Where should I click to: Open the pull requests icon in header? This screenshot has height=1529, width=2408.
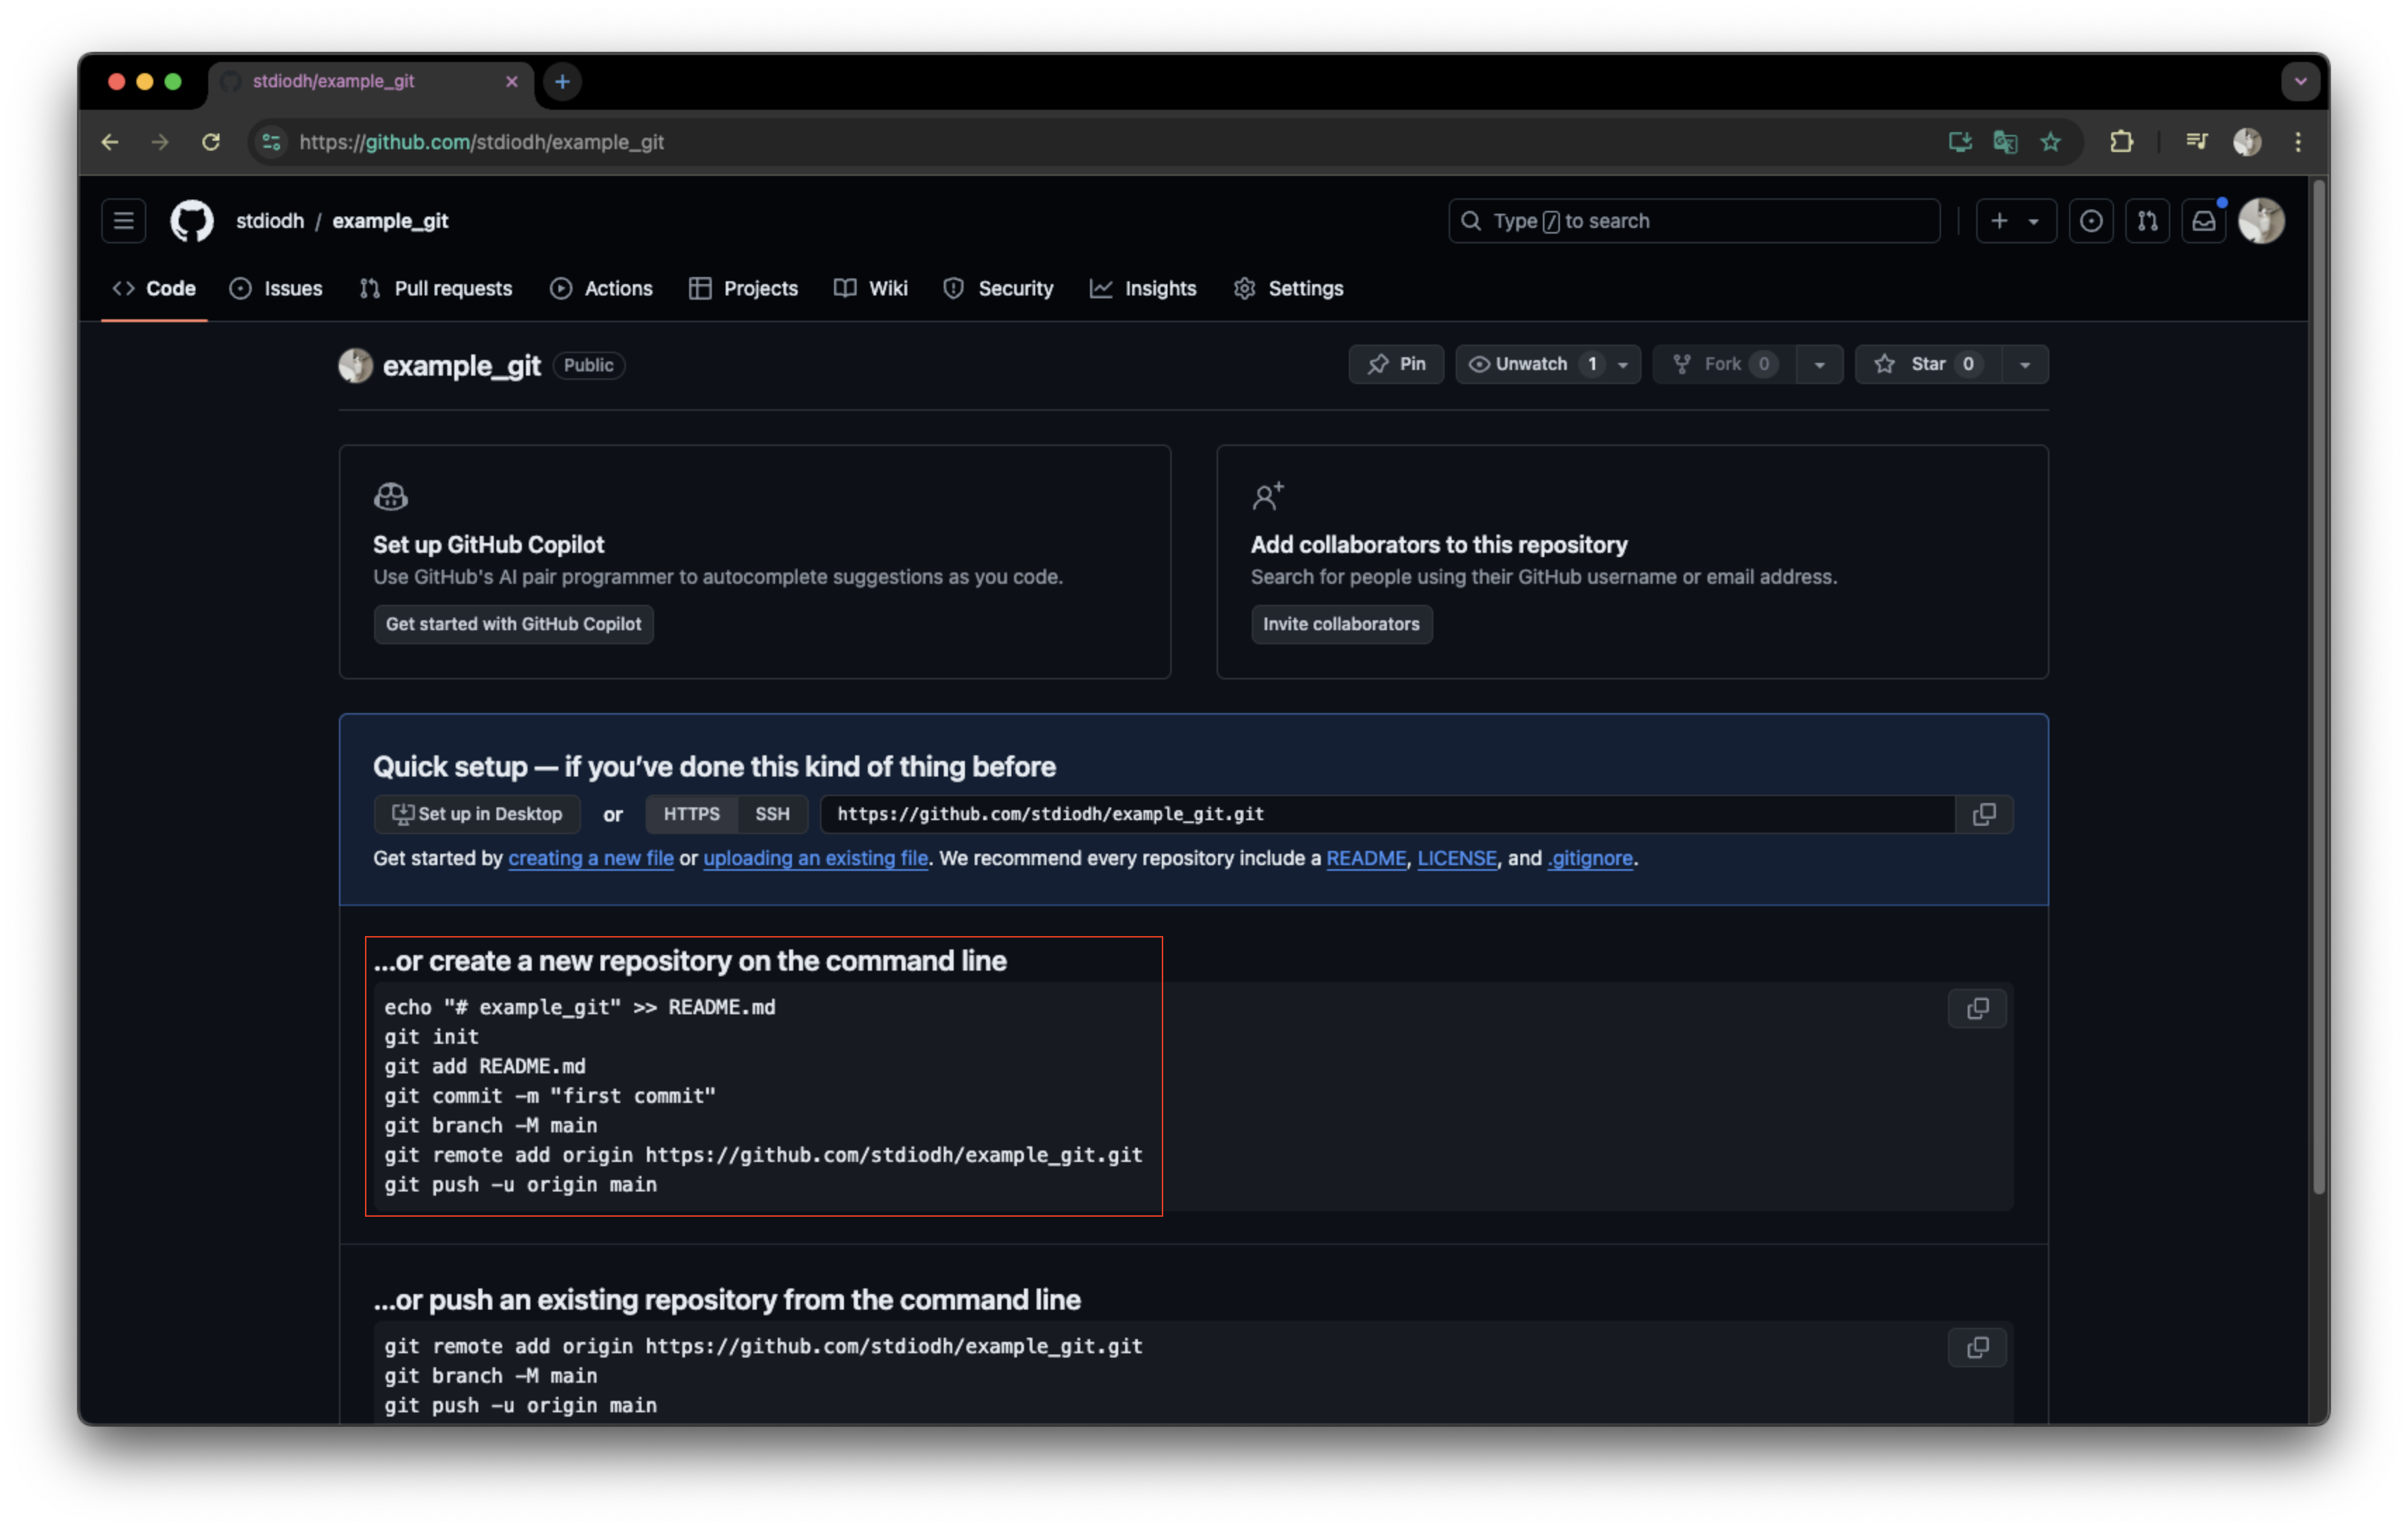click(2147, 221)
